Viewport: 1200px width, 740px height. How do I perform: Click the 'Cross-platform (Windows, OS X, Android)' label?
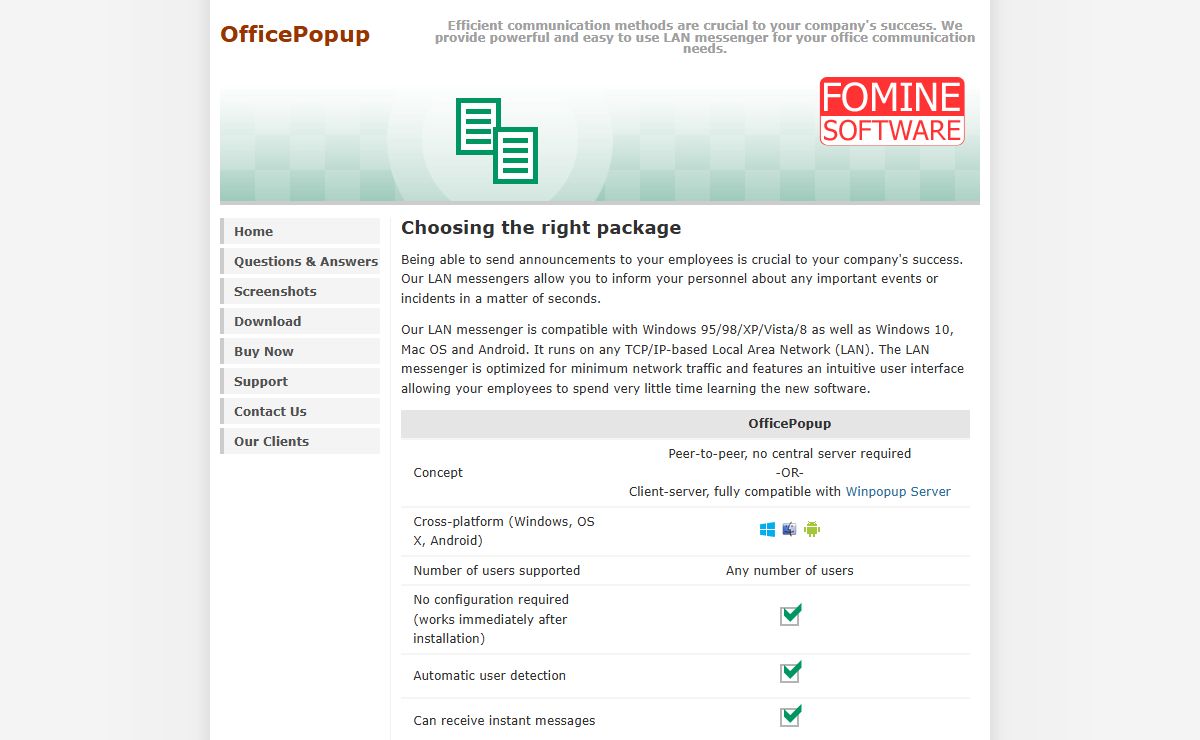click(504, 531)
